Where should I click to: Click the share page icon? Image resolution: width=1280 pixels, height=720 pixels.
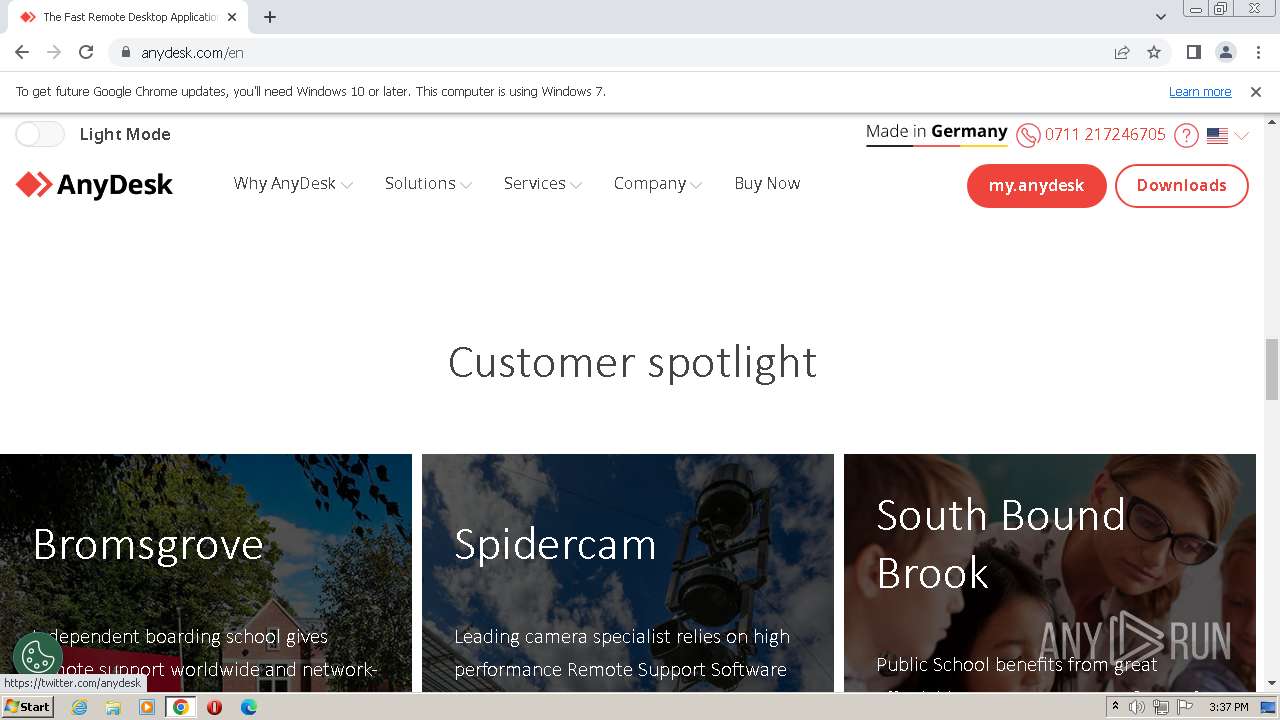click(x=1122, y=52)
